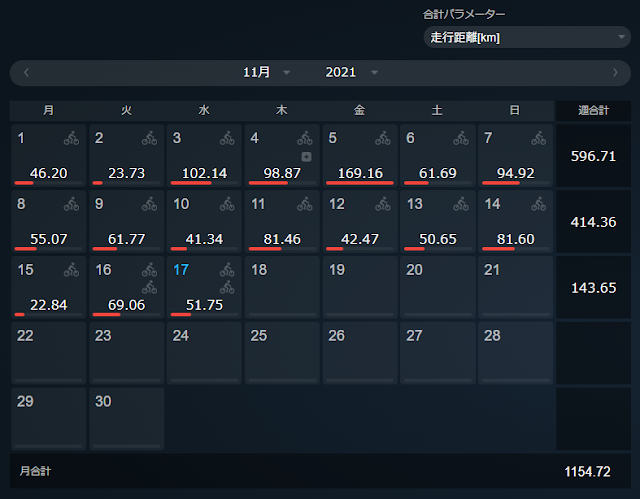
Task: Click the cycling icon on day 13
Action: tap(461, 204)
